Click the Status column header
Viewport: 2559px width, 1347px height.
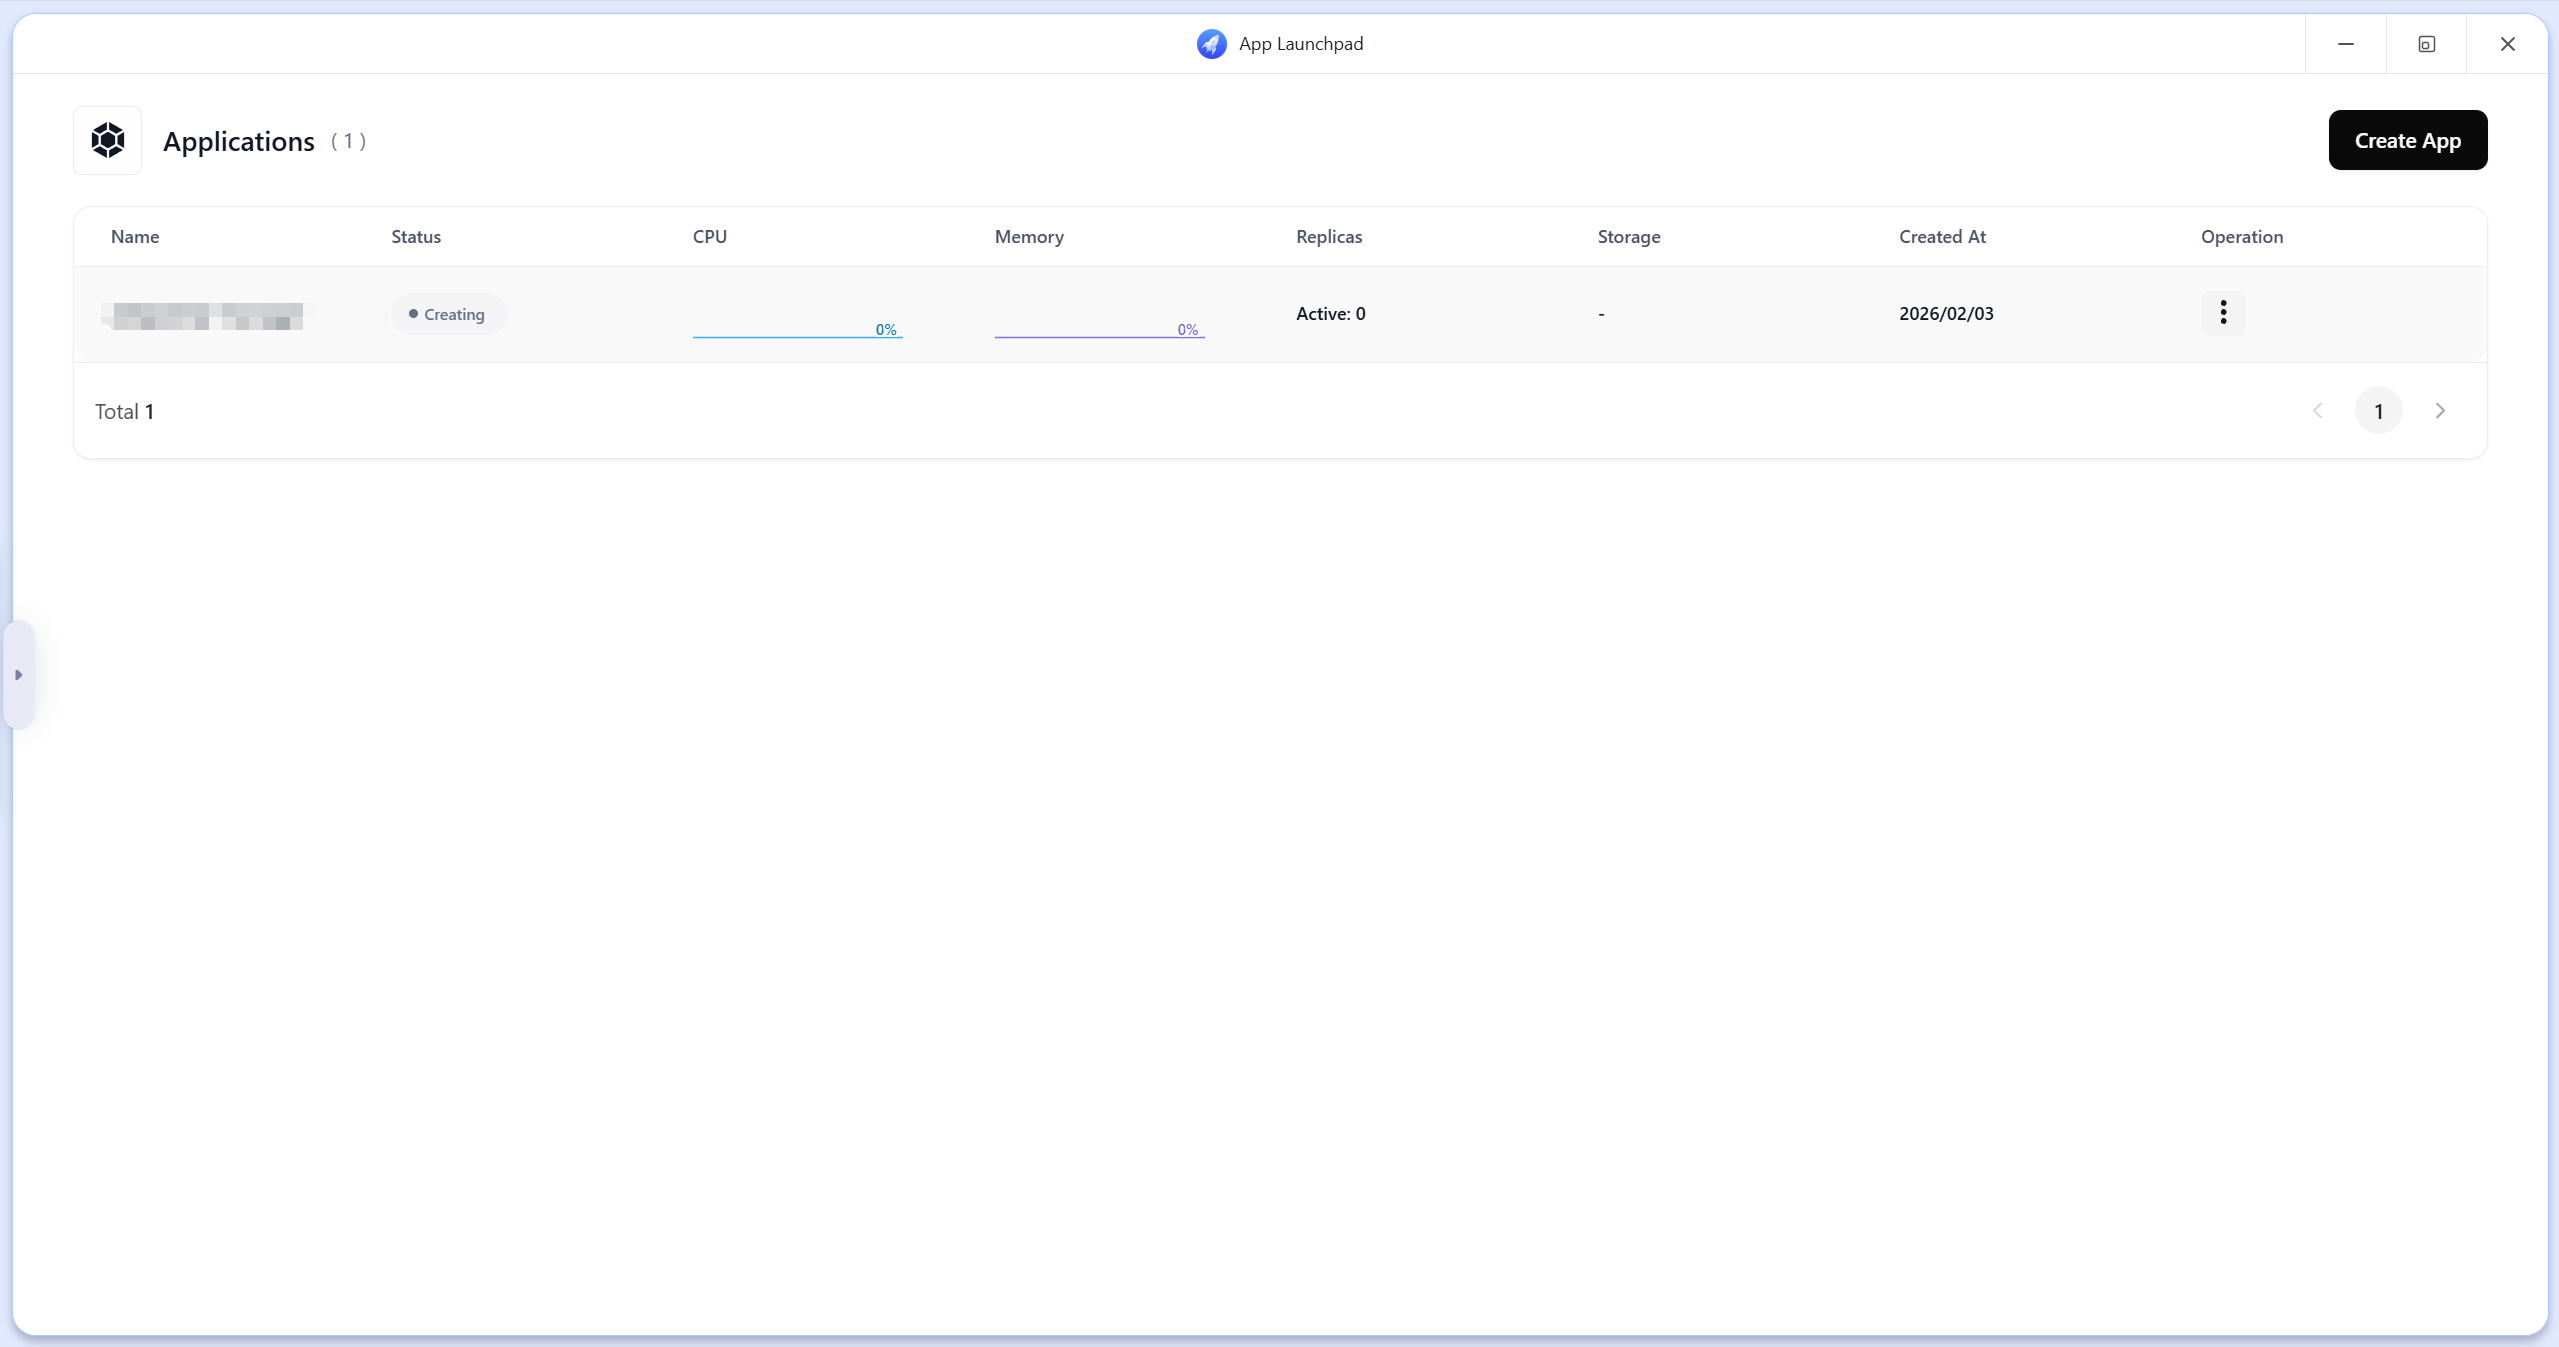(416, 237)
